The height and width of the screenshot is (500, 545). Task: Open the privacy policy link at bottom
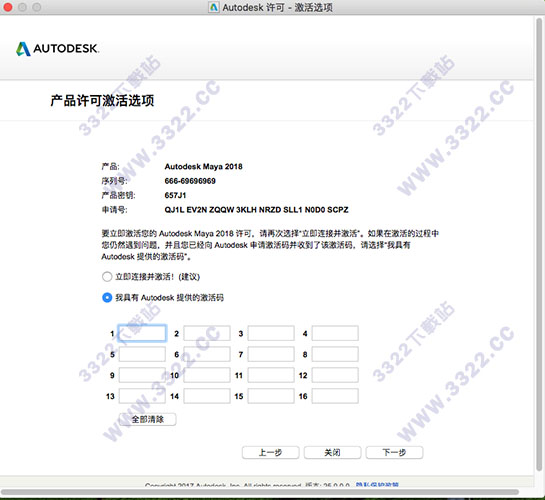(x=377, y=484)
